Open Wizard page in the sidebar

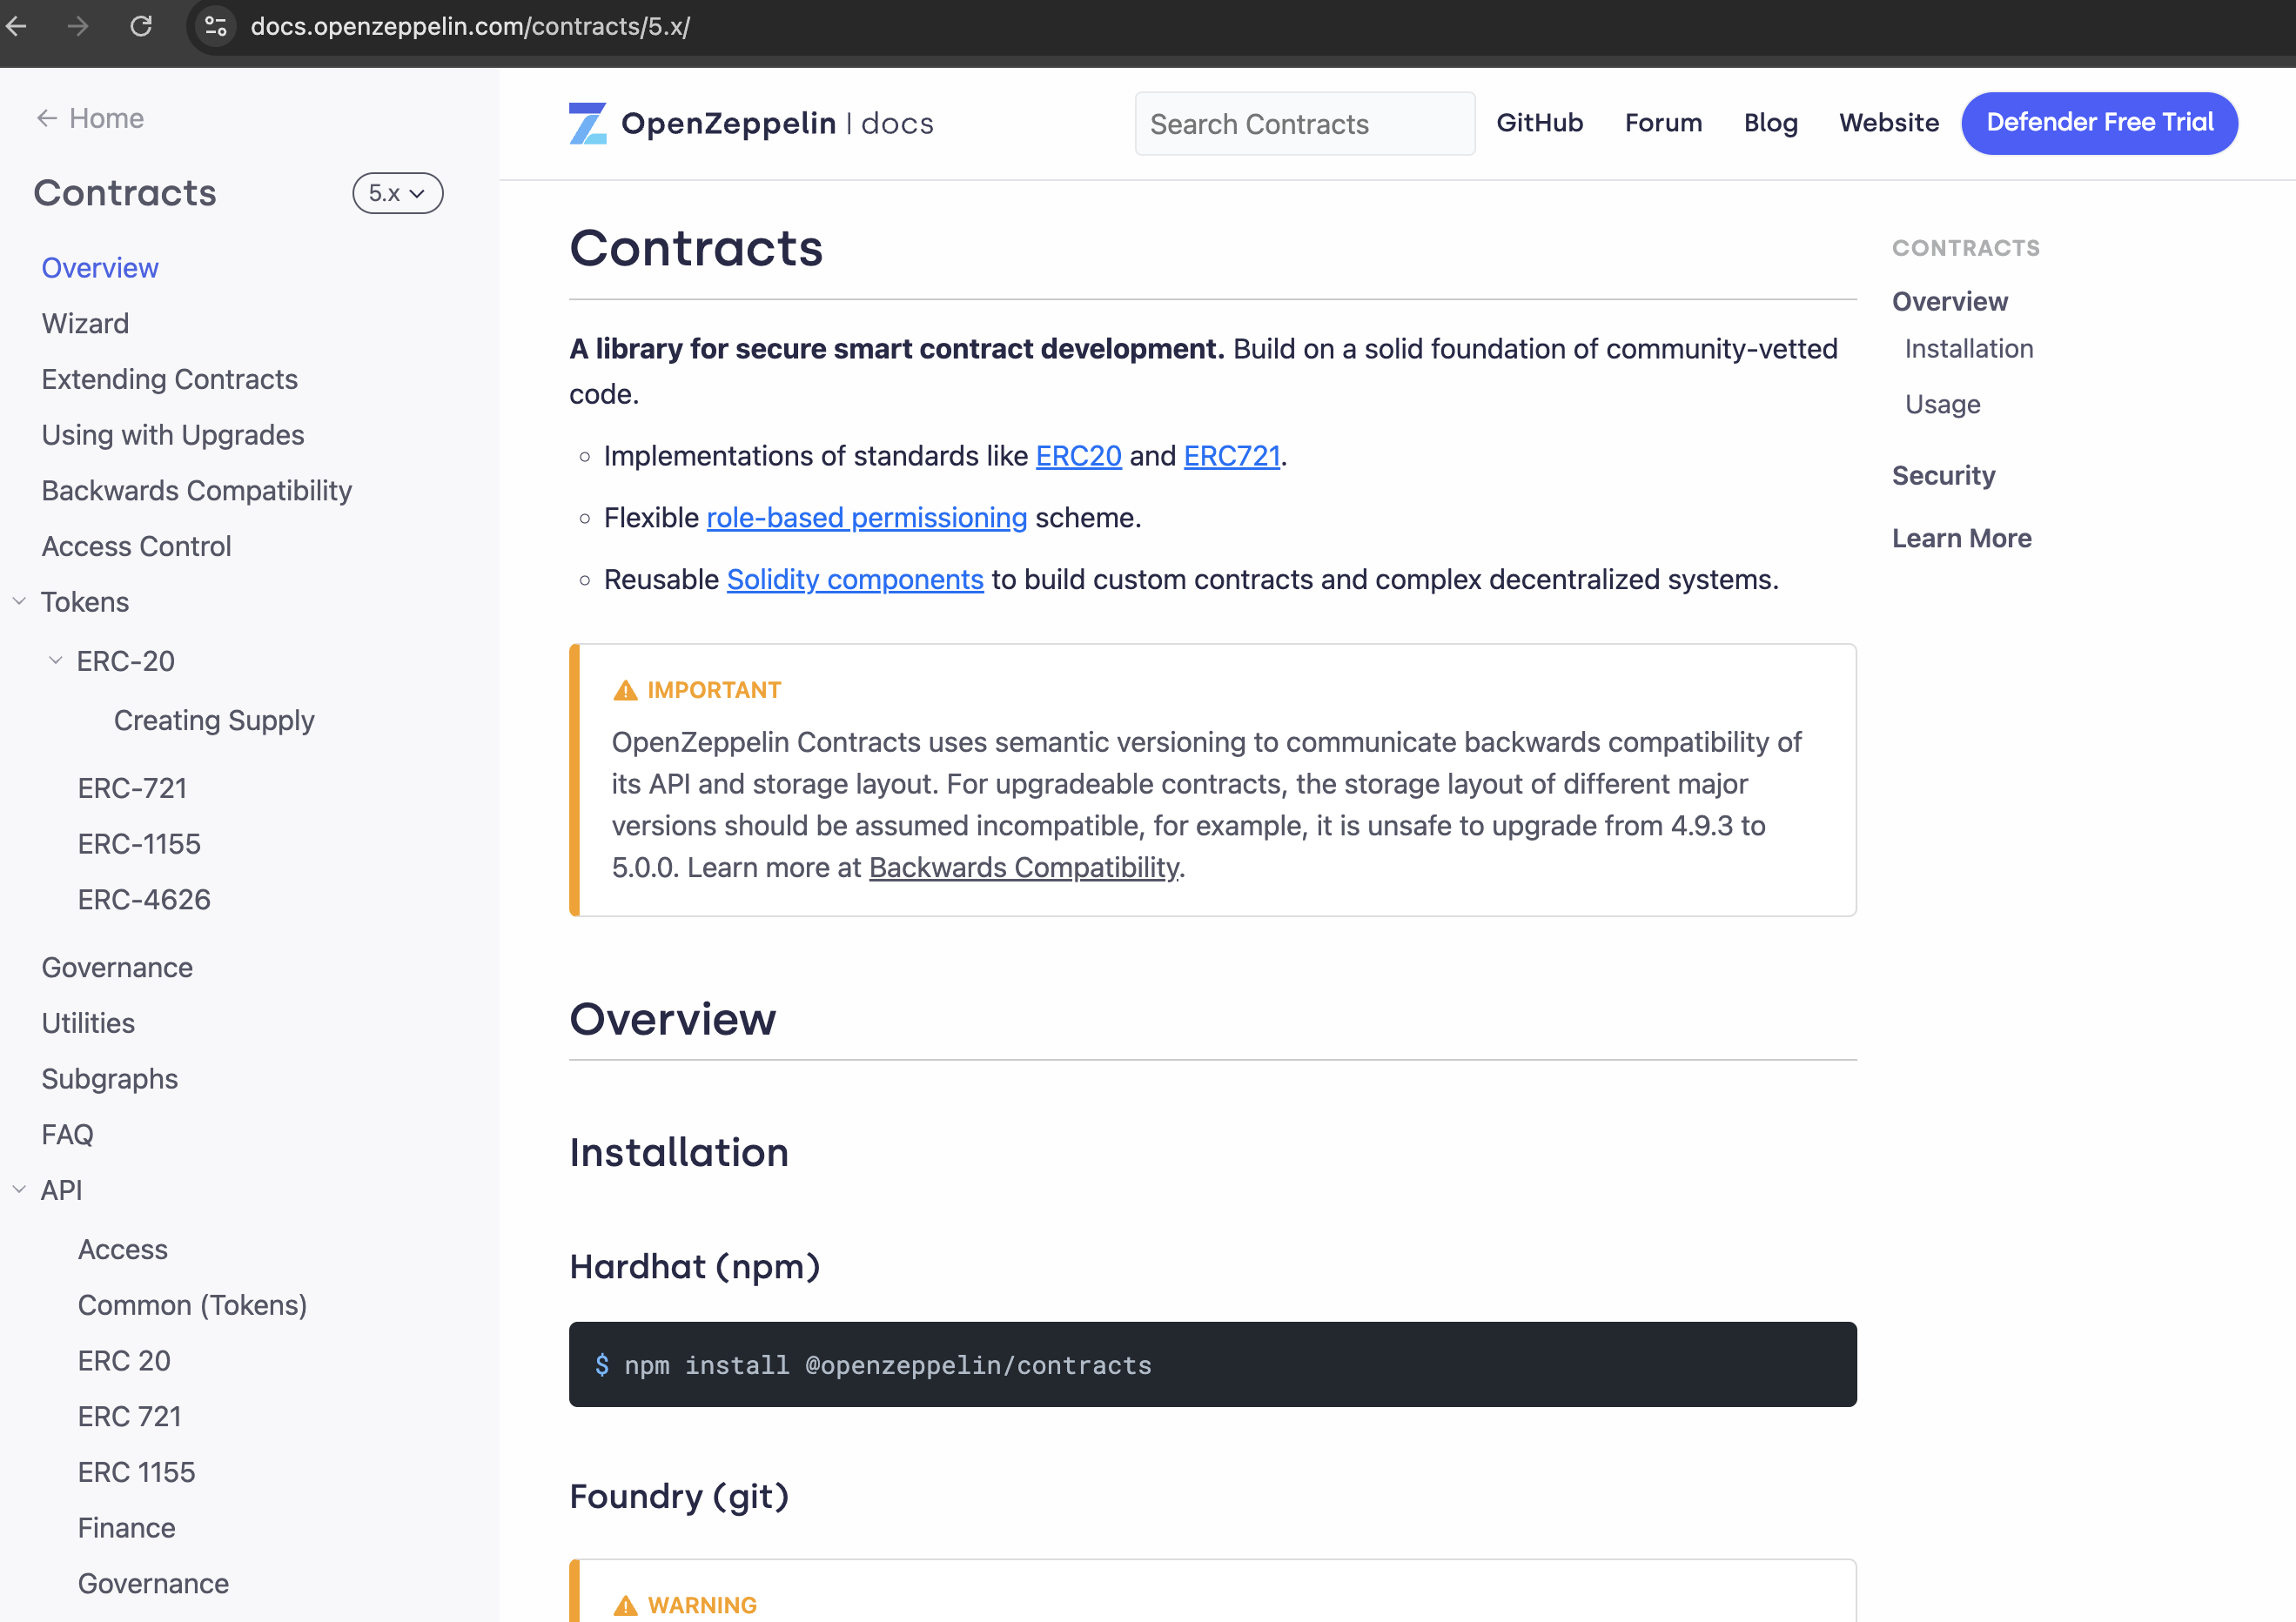click(x=85, y=323)
